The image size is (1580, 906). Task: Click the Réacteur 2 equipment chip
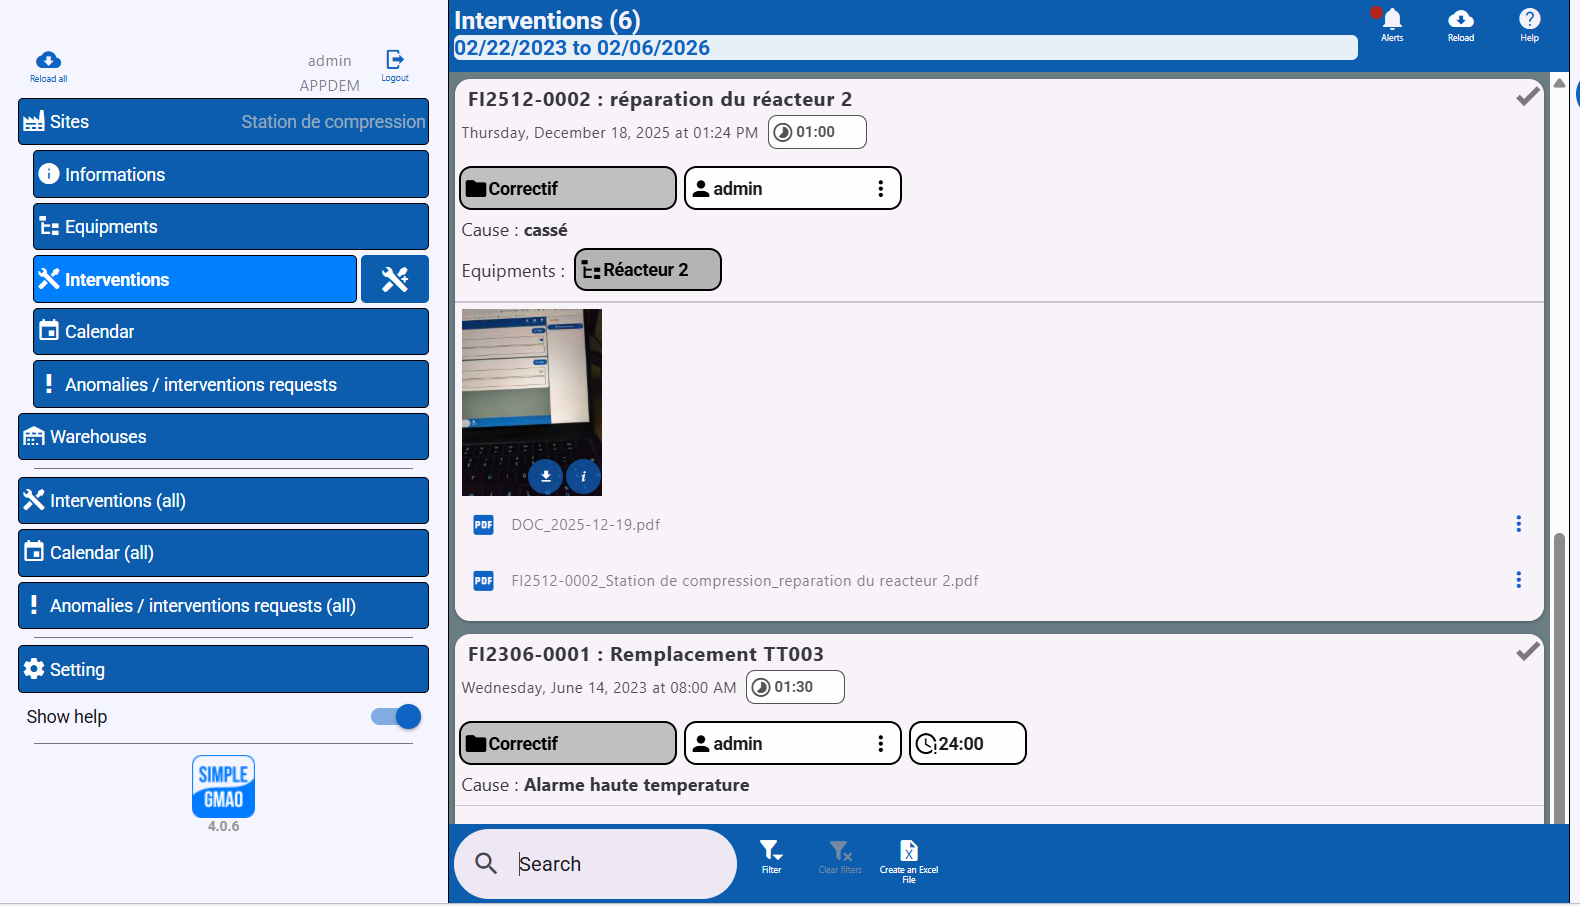click(x=648, y=270)
